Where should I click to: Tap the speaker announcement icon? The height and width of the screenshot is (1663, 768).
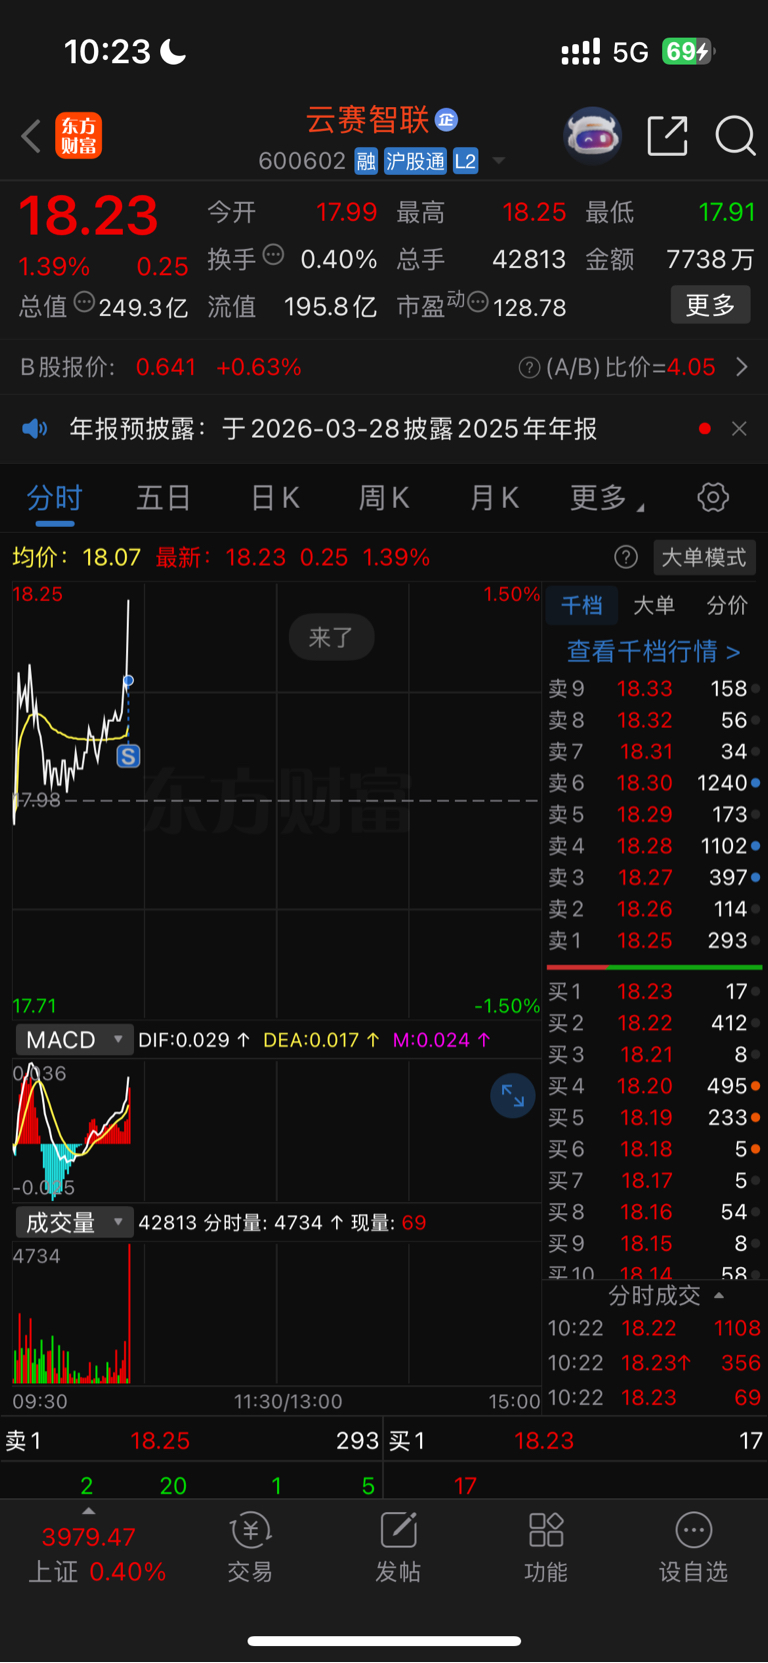[x=35, y=429]
